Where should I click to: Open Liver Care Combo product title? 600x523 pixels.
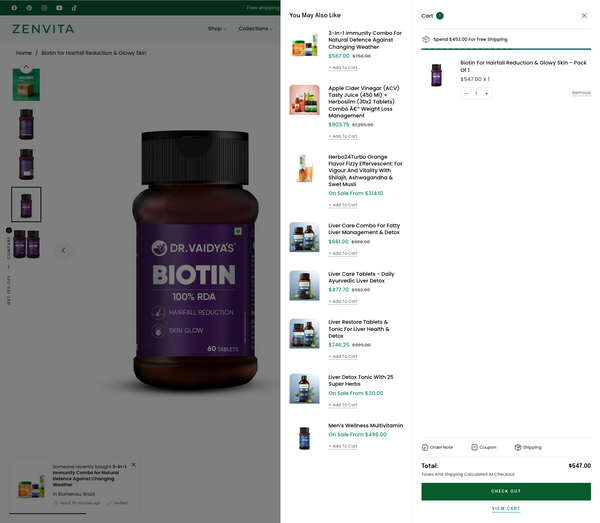tap(364, 229)
